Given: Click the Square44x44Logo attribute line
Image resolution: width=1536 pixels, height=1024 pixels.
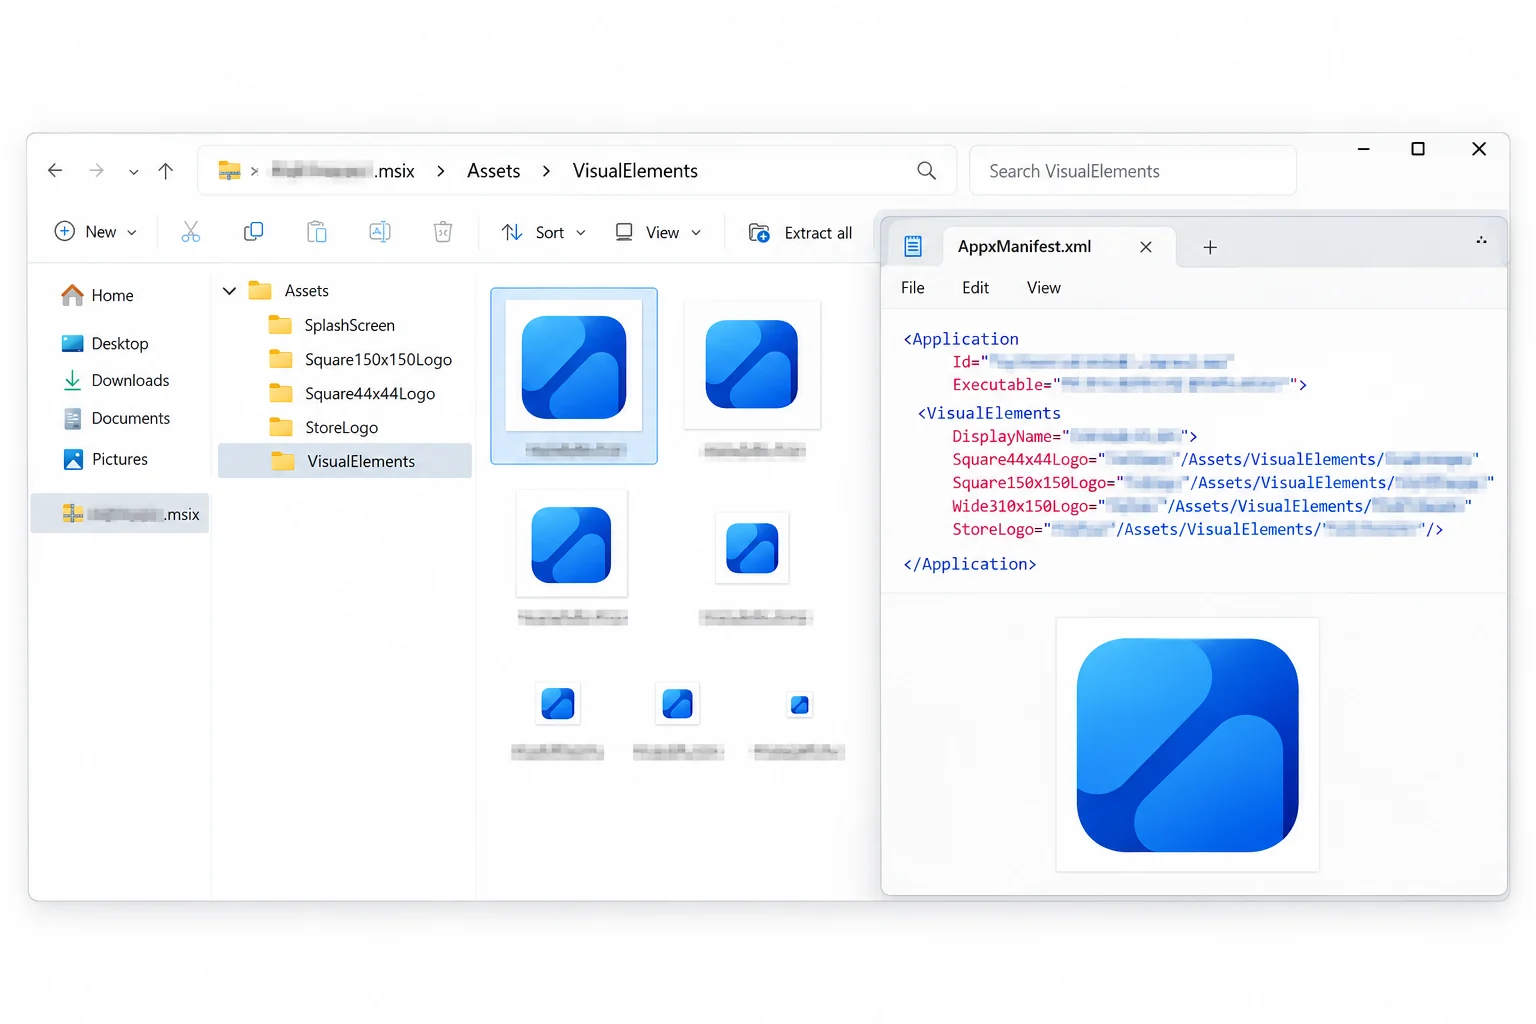Looking at the screenshot, I should pyautogui.click(x=1215, y=459).
